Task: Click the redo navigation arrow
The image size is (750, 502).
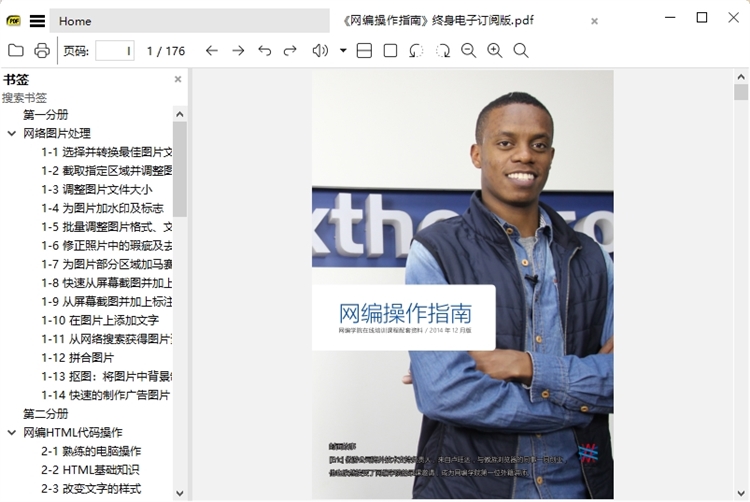Action: [x=290, y=51]
